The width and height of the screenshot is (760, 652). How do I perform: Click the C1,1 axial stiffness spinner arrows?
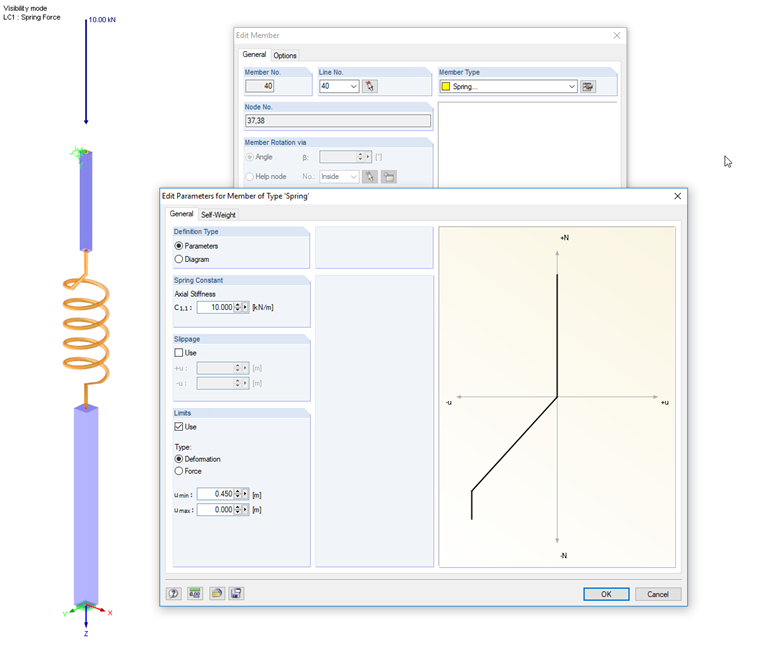238,307
